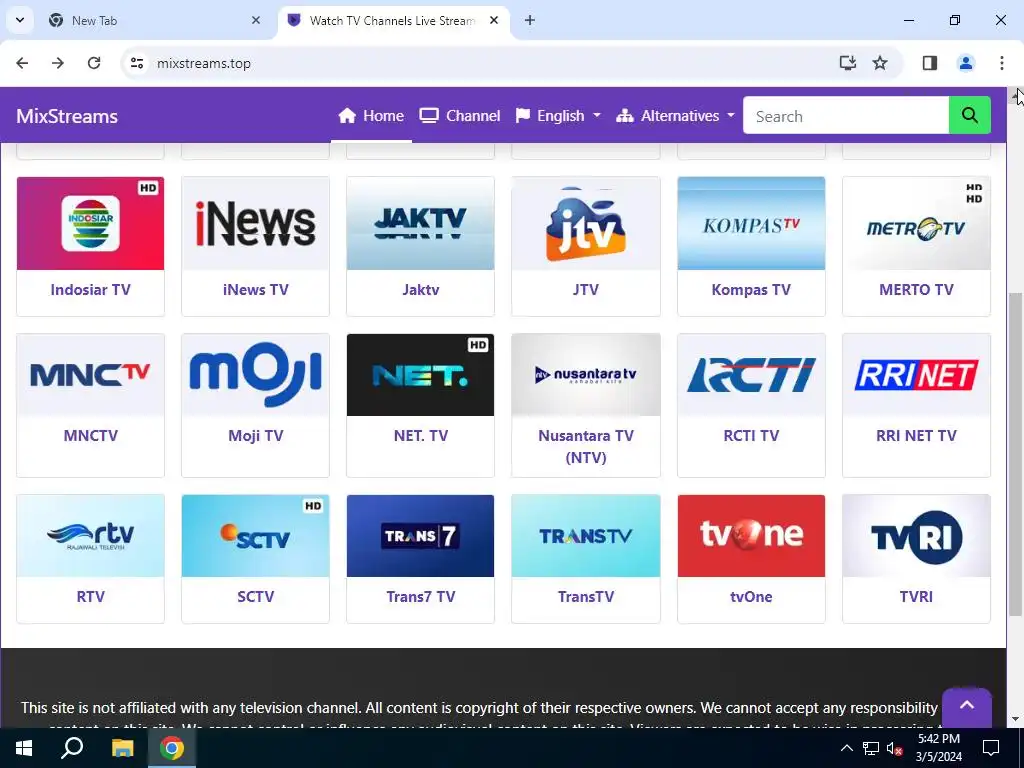
Task: Click the MNCTV title link
Action: coord(90,436)
